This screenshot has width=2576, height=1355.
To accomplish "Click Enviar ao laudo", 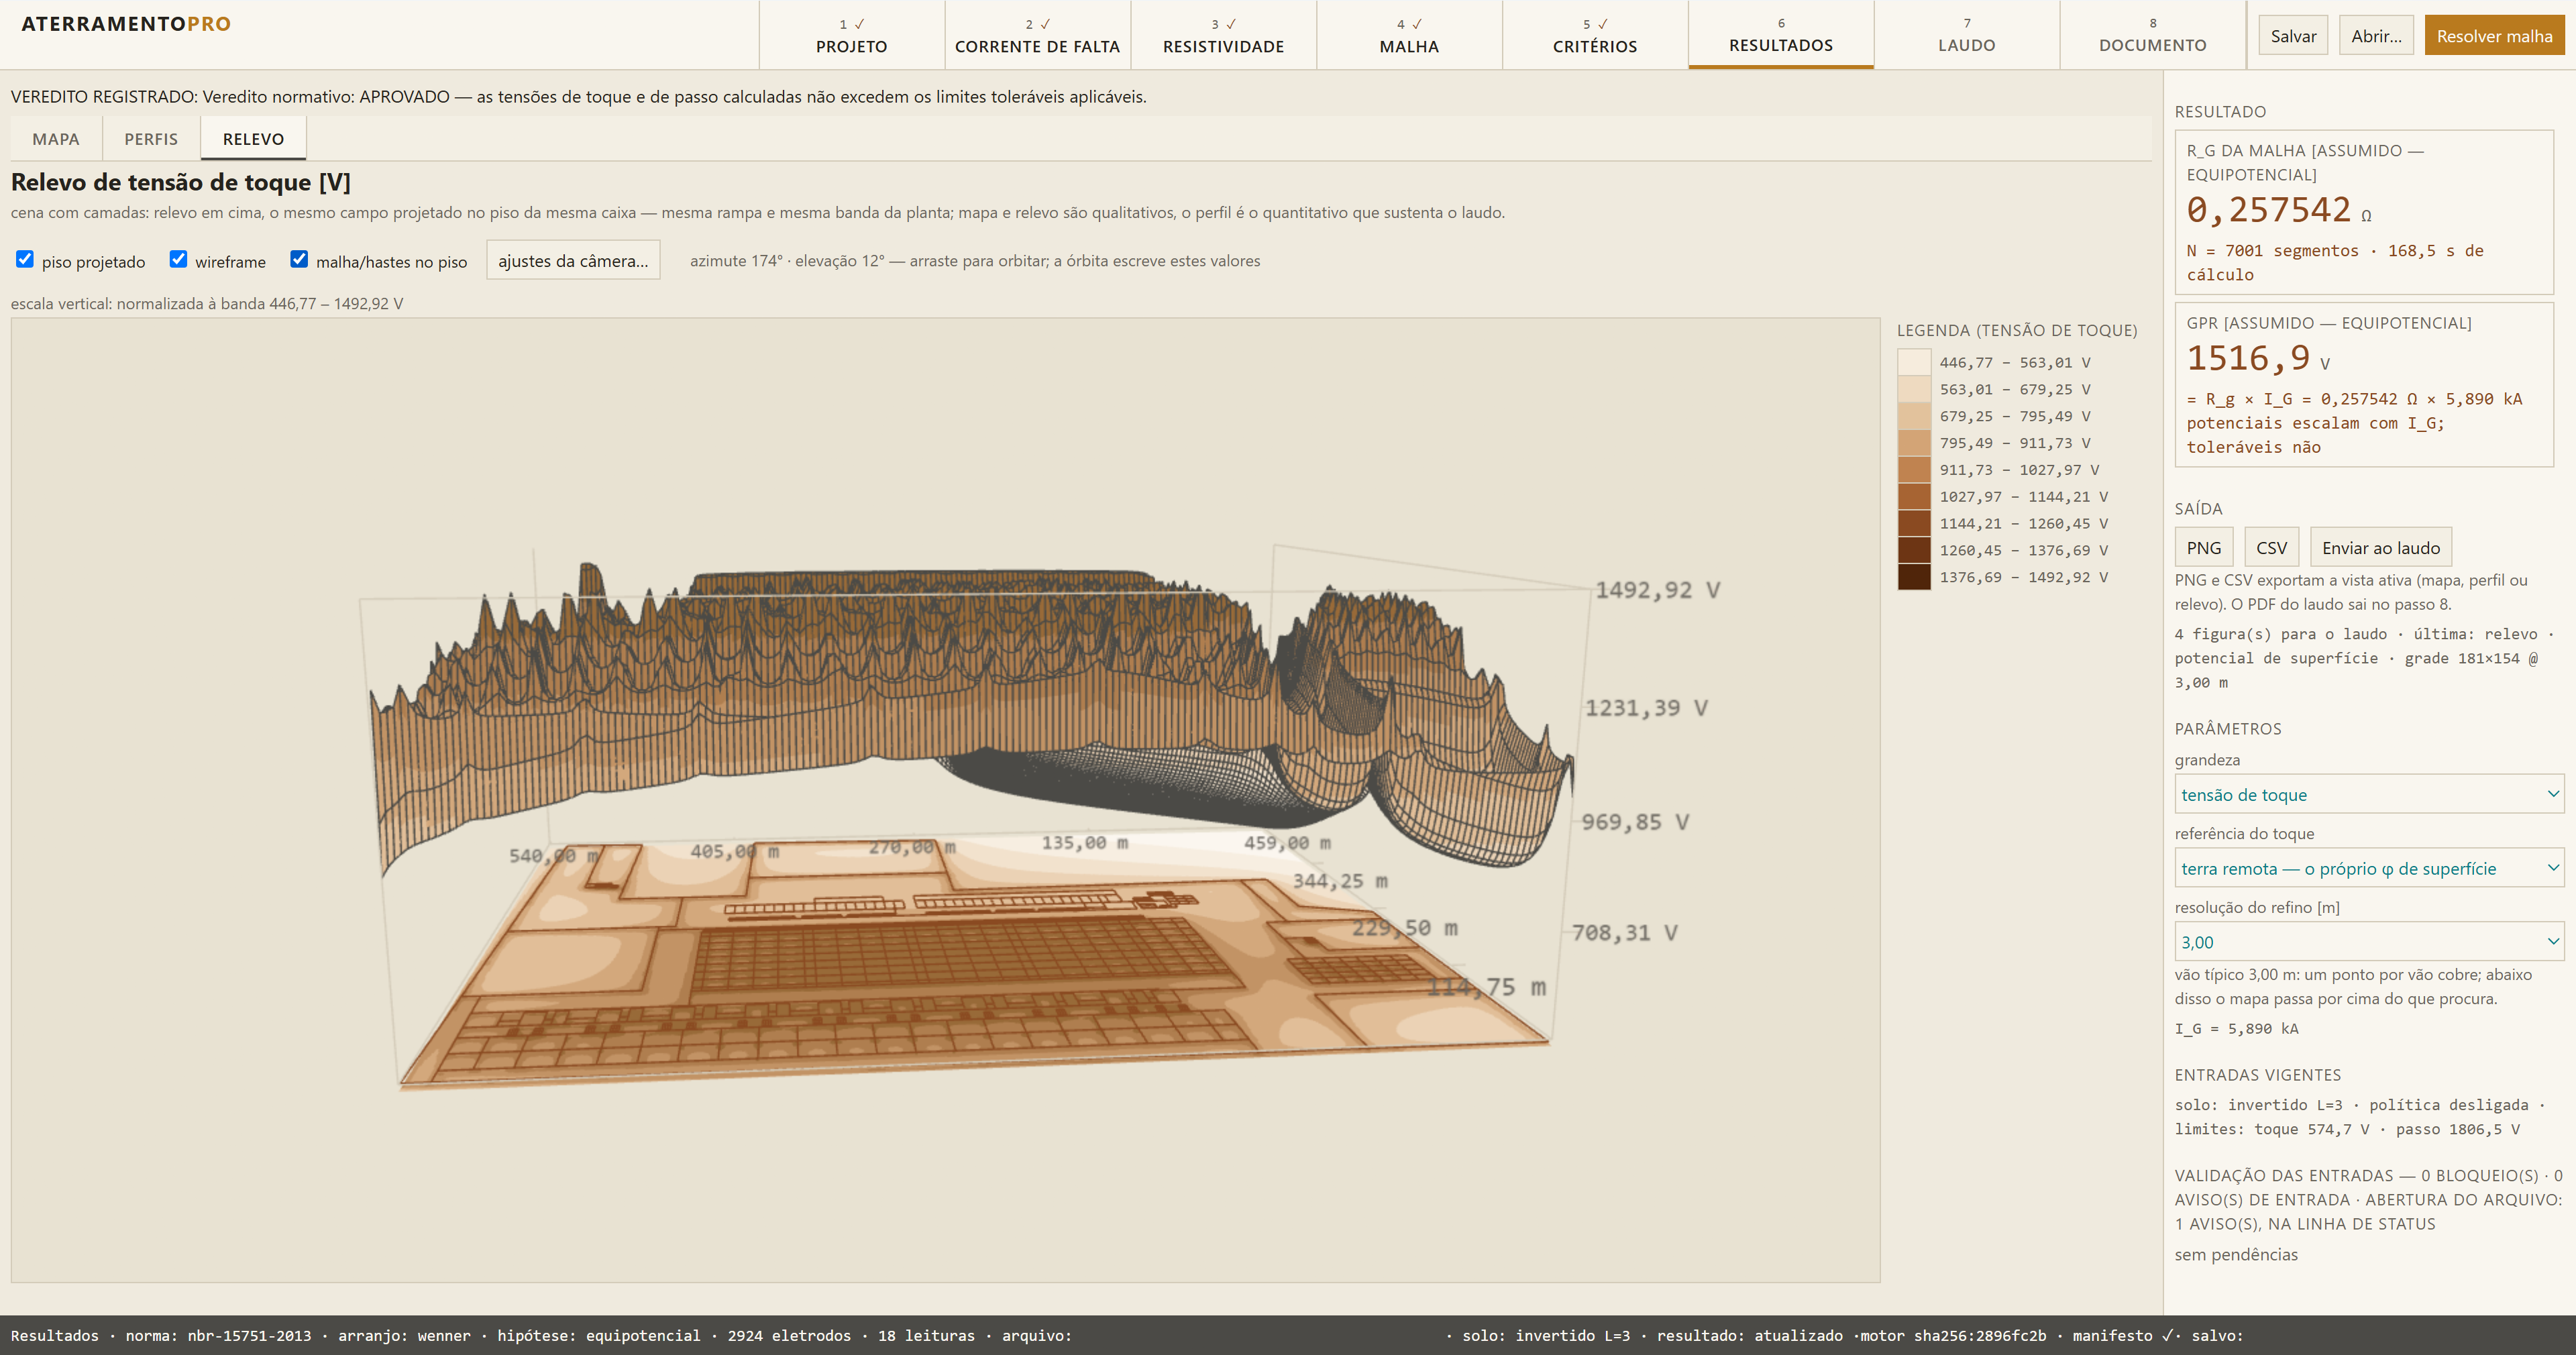I will [2380, 547].
